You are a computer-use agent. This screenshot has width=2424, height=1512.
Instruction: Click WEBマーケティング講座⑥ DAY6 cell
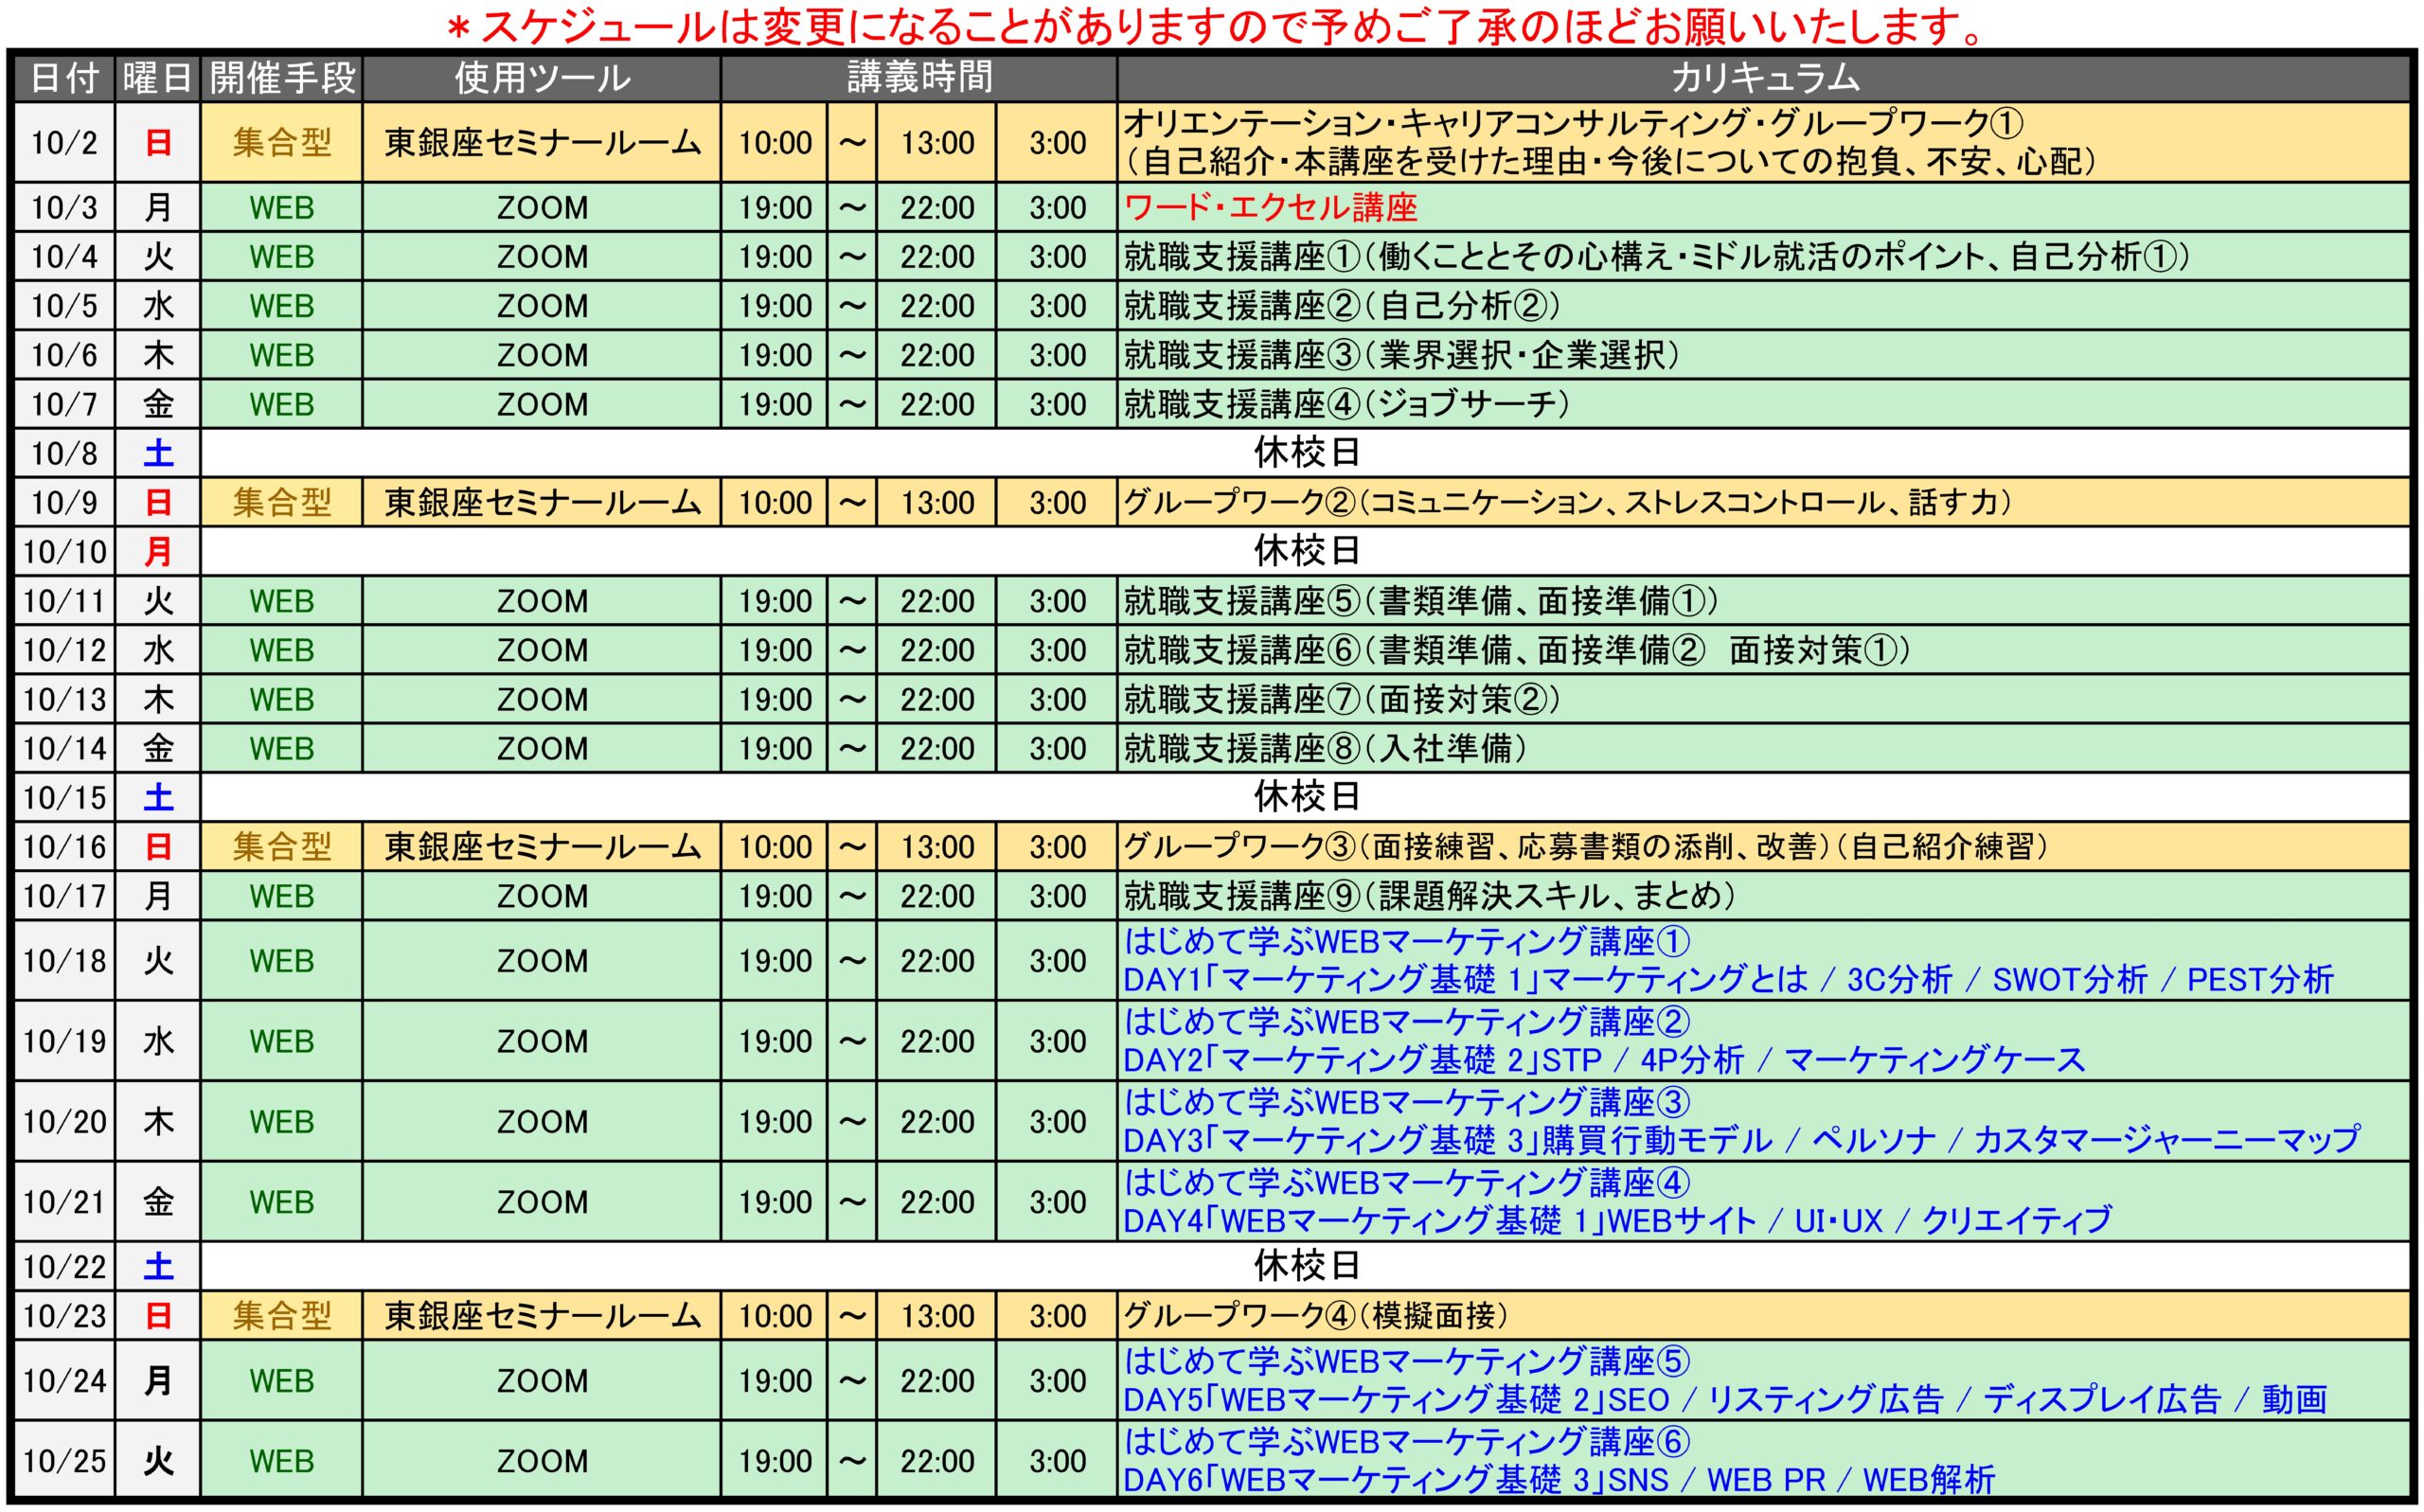[x=1764, y=1460]
